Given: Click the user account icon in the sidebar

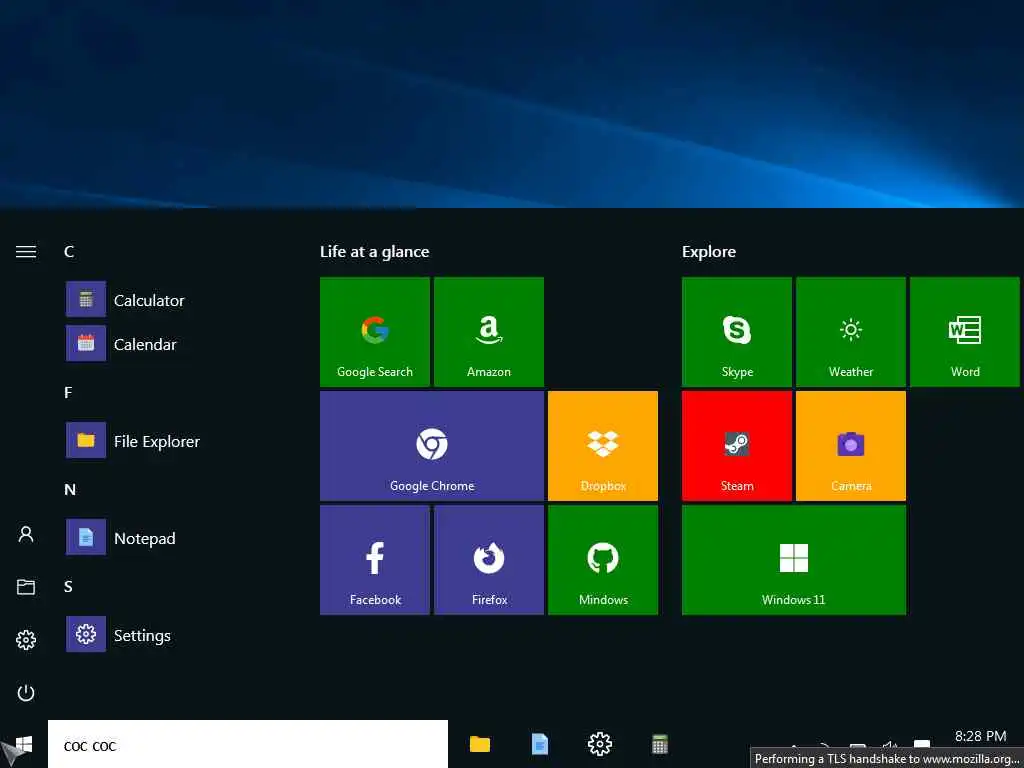Looking at the screenshot, I should 26,535.
